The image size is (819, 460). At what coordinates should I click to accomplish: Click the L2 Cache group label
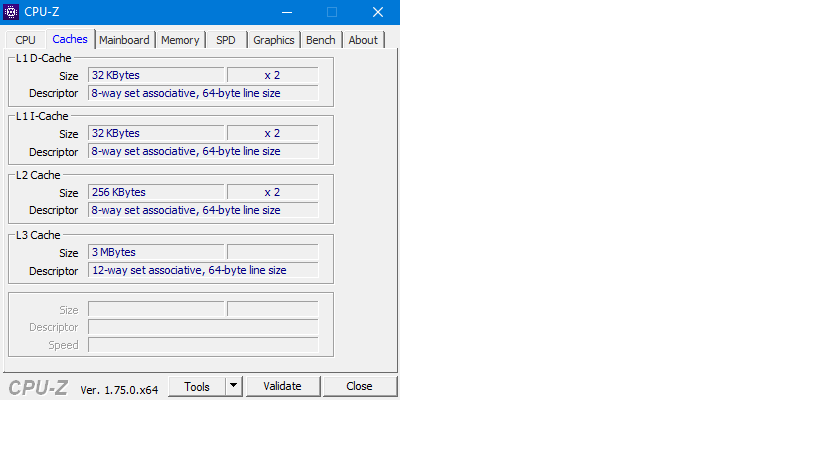click(38, 175)
